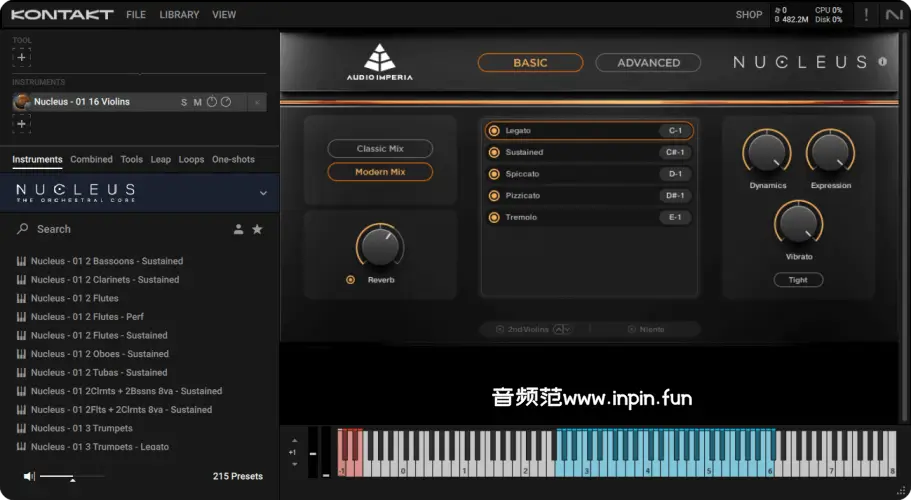Screen dimensions: 911x500
Task: Click the Vibrato knob
Action: point(798,224)
